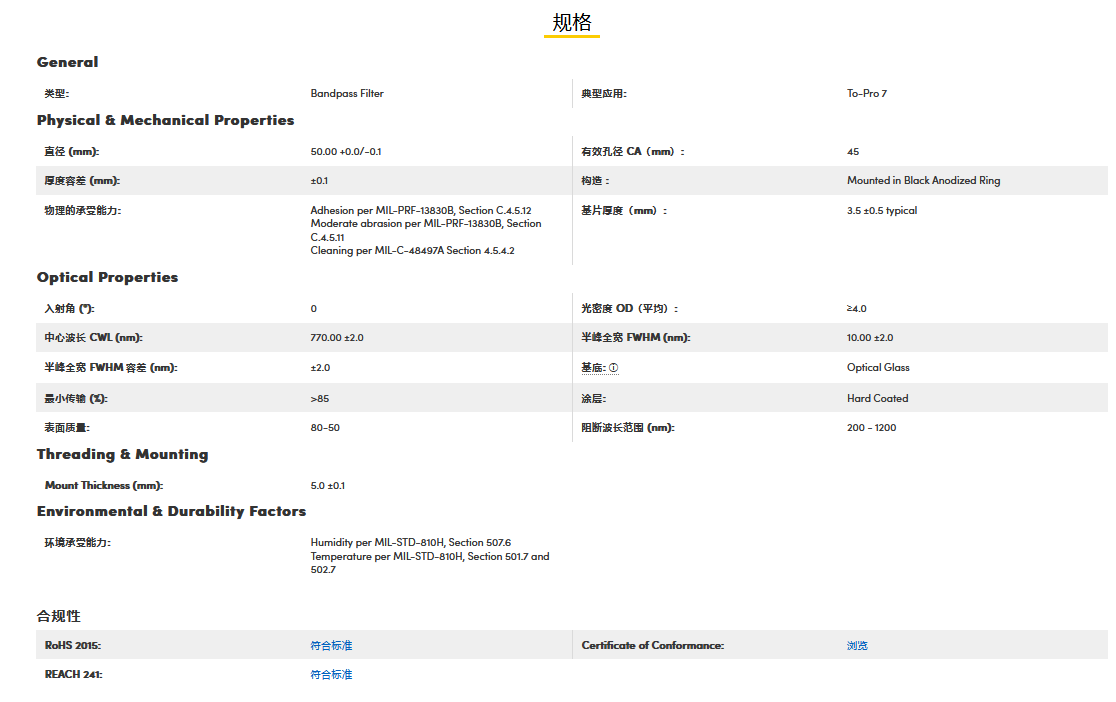Select the Optical Properties section heading
This screenshot has height=702, width=1116.
tap(107, 277)
